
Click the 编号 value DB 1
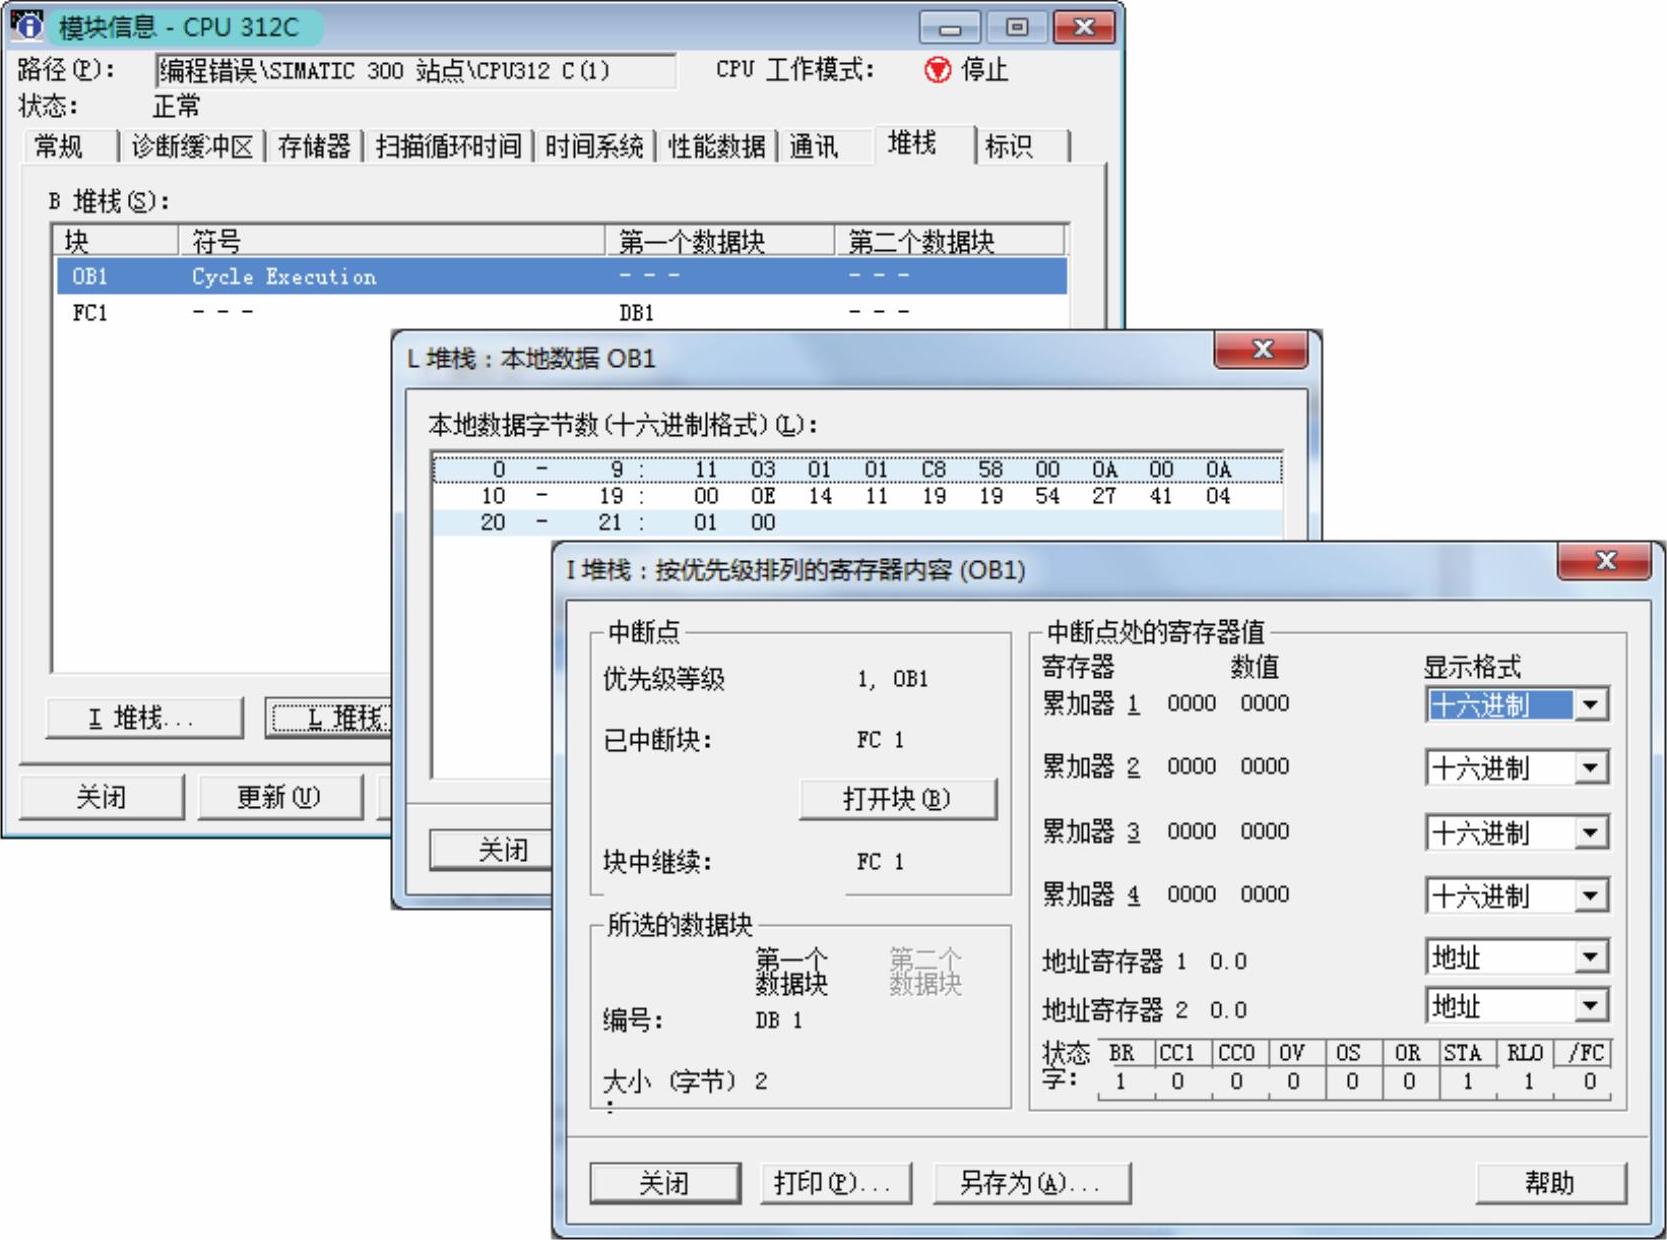tap(779, 1021)
